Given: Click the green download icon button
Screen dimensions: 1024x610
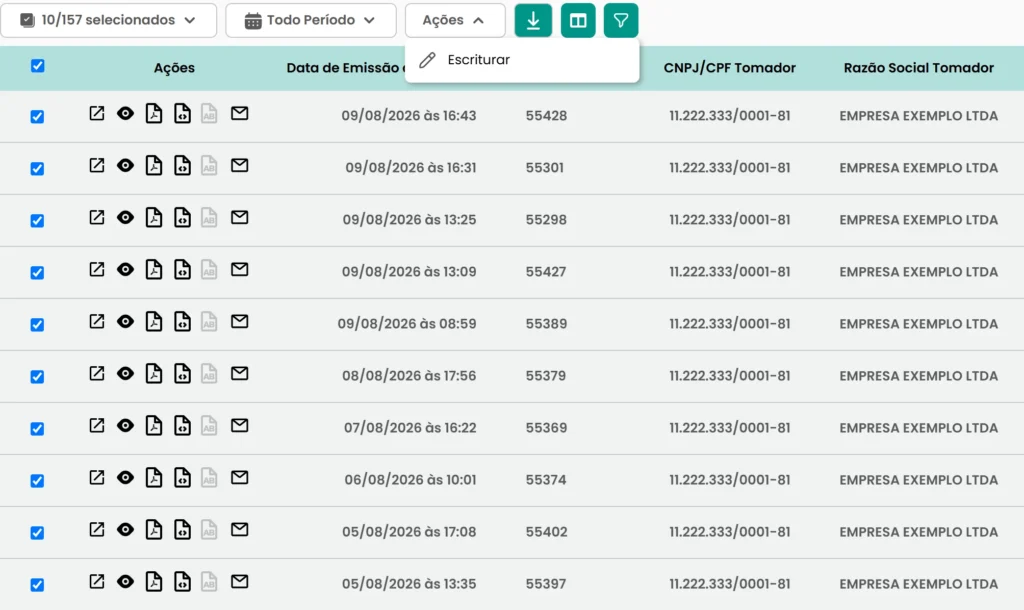Looking at the screenshot, I should tap(533, 20).
